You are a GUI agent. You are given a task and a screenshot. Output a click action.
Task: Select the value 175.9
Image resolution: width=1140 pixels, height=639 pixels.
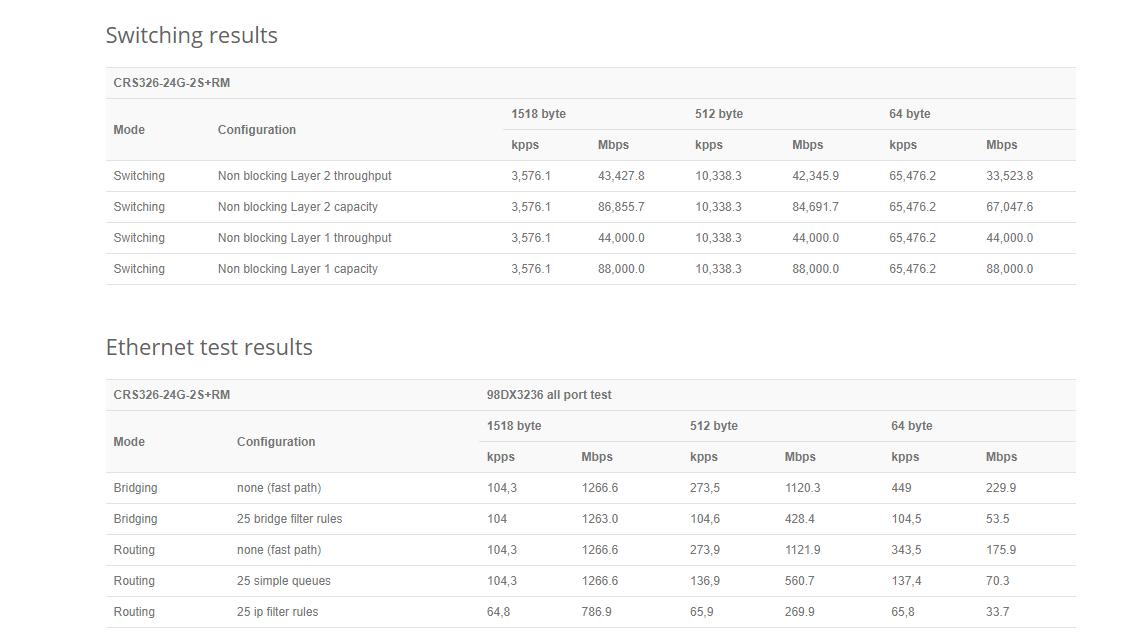pos(1000,550)
